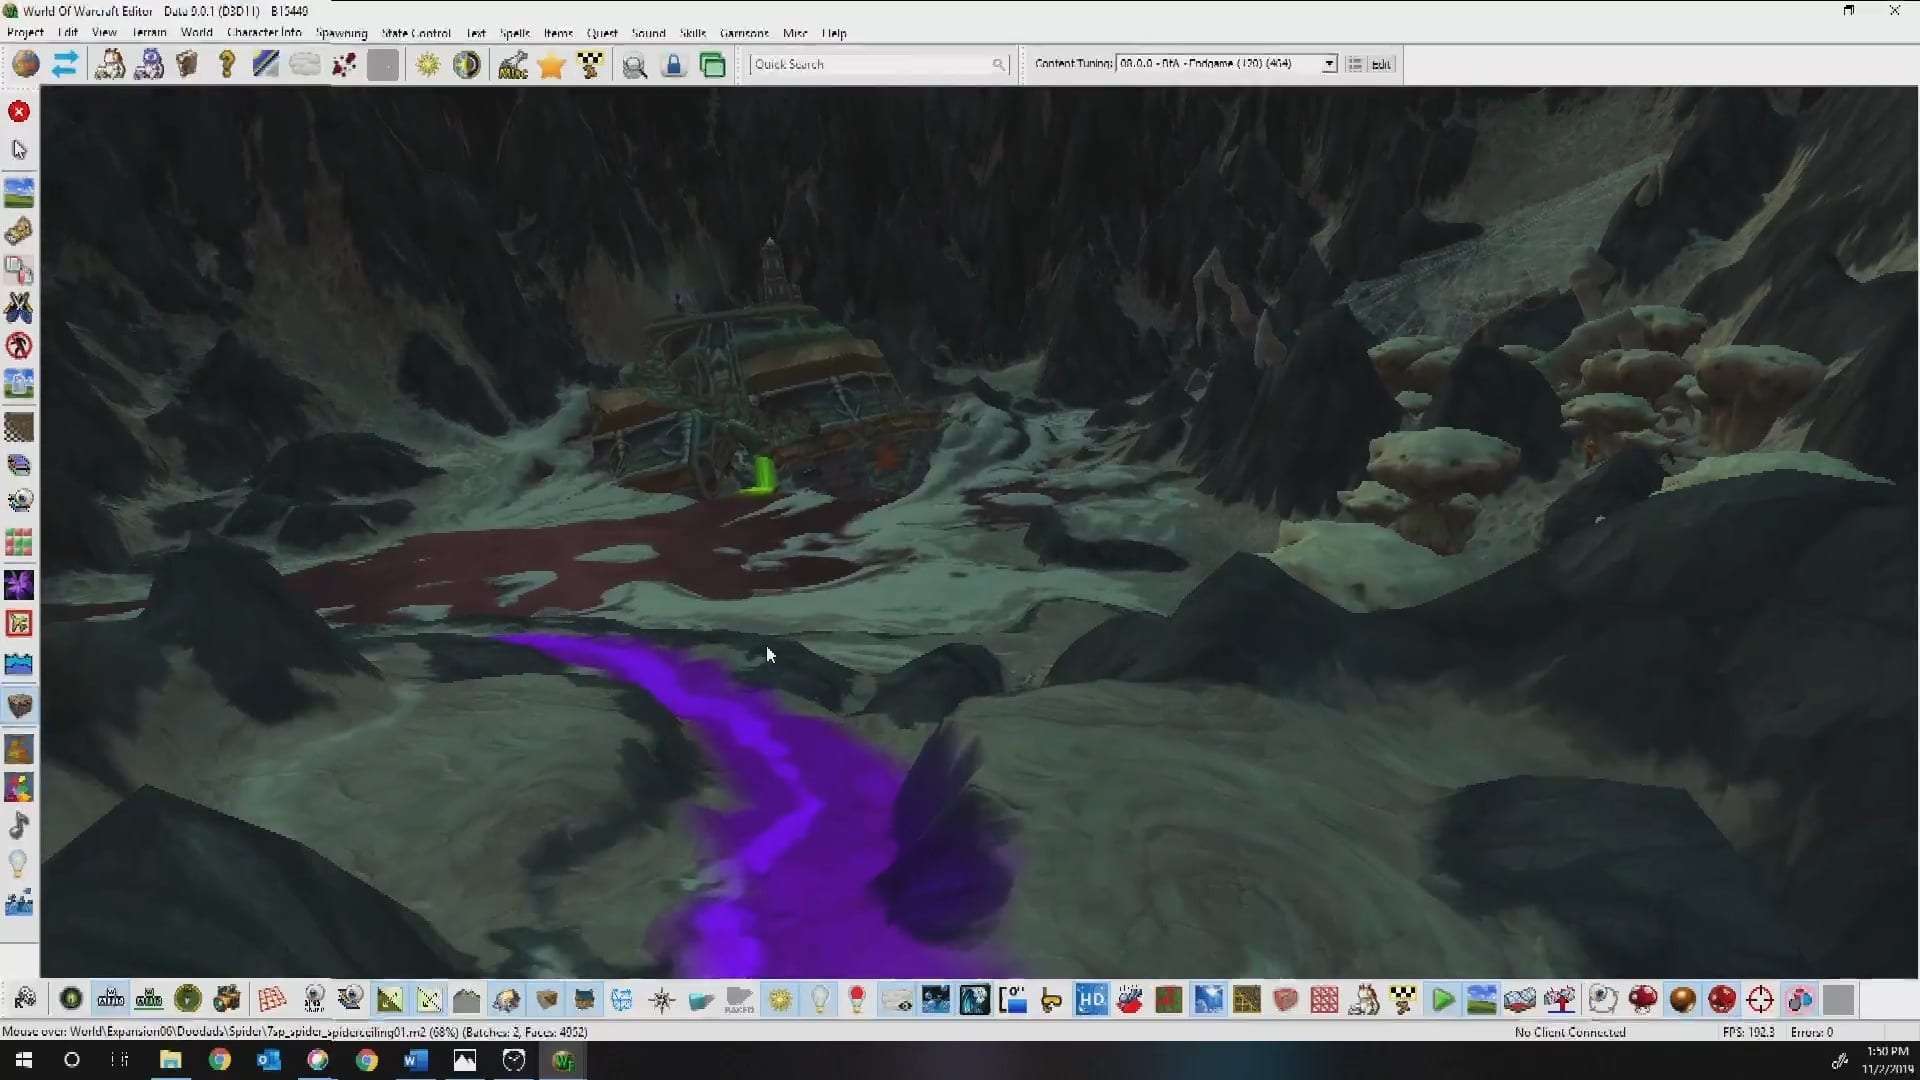The width and height of the screenshot is (1920, 1080).
Task: Open the Garrisons menu
Action: coord(744,33)
